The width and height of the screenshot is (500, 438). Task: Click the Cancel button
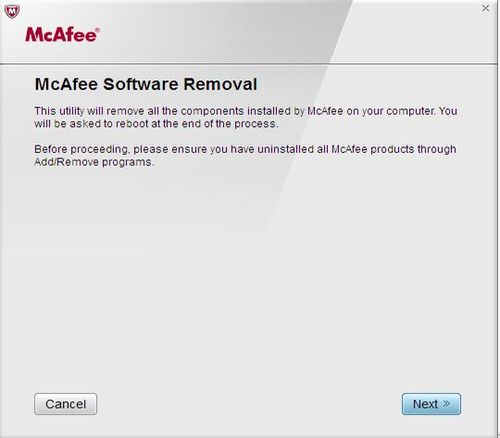tap(66, 404)
